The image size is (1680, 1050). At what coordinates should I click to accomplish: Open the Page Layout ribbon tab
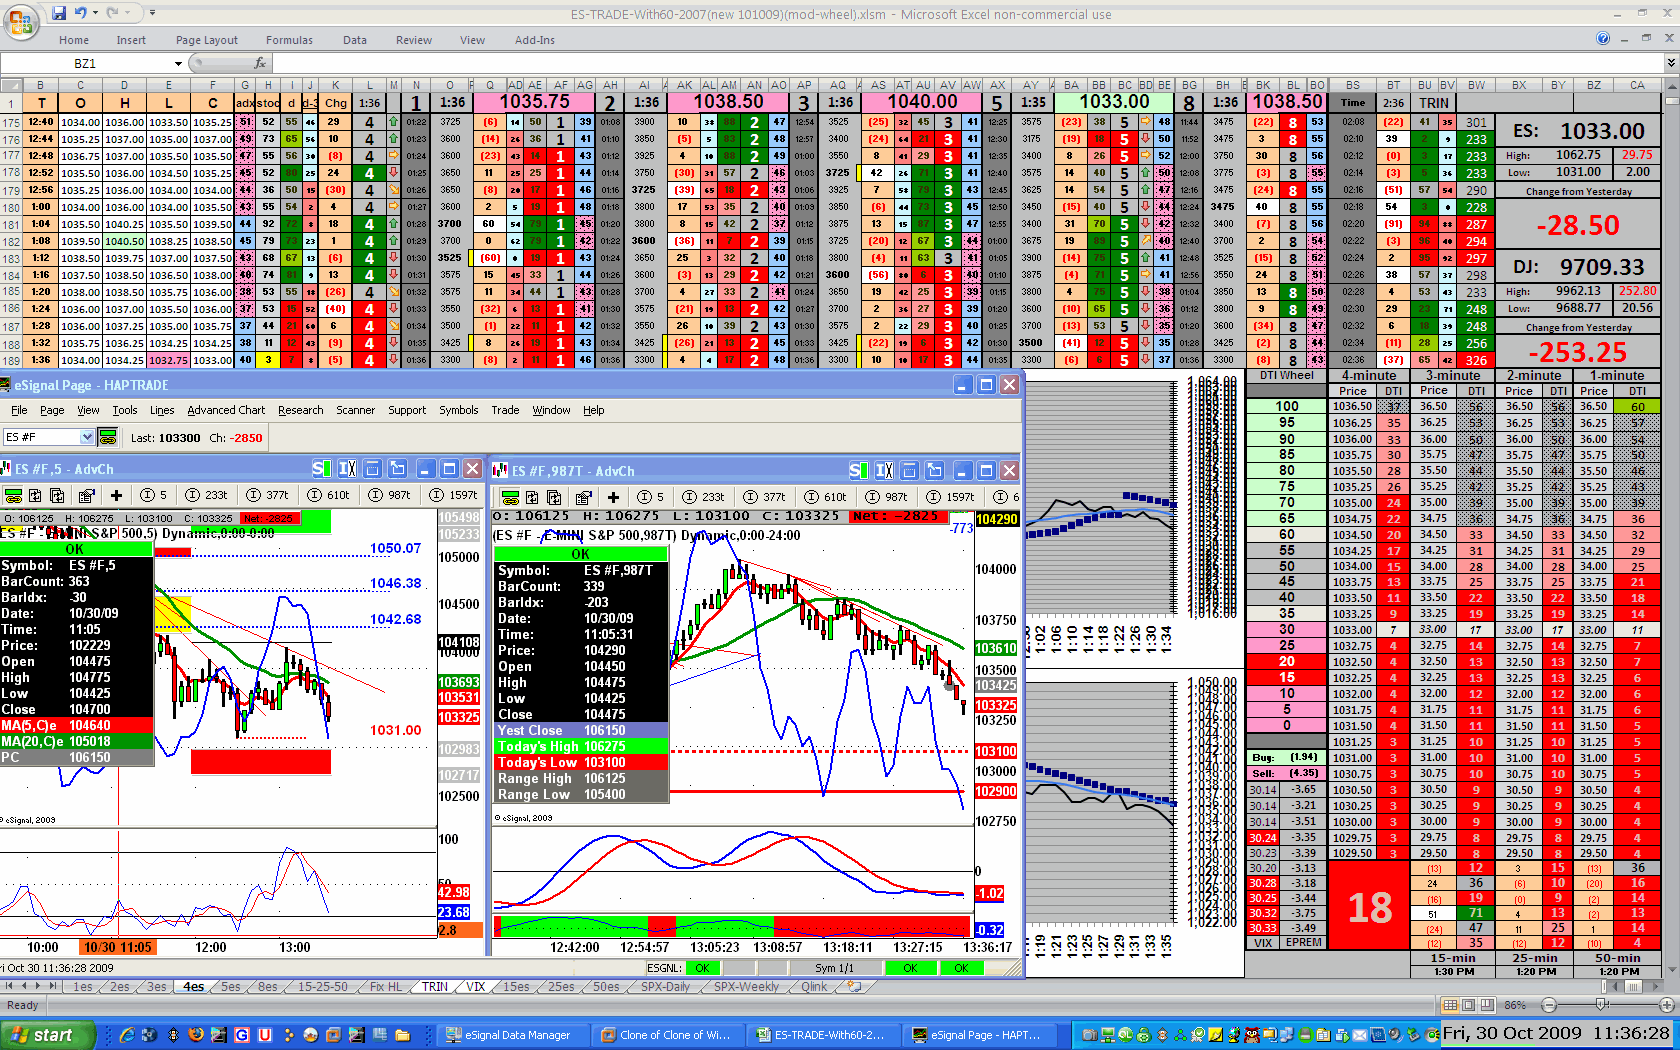tap(207, 40)
